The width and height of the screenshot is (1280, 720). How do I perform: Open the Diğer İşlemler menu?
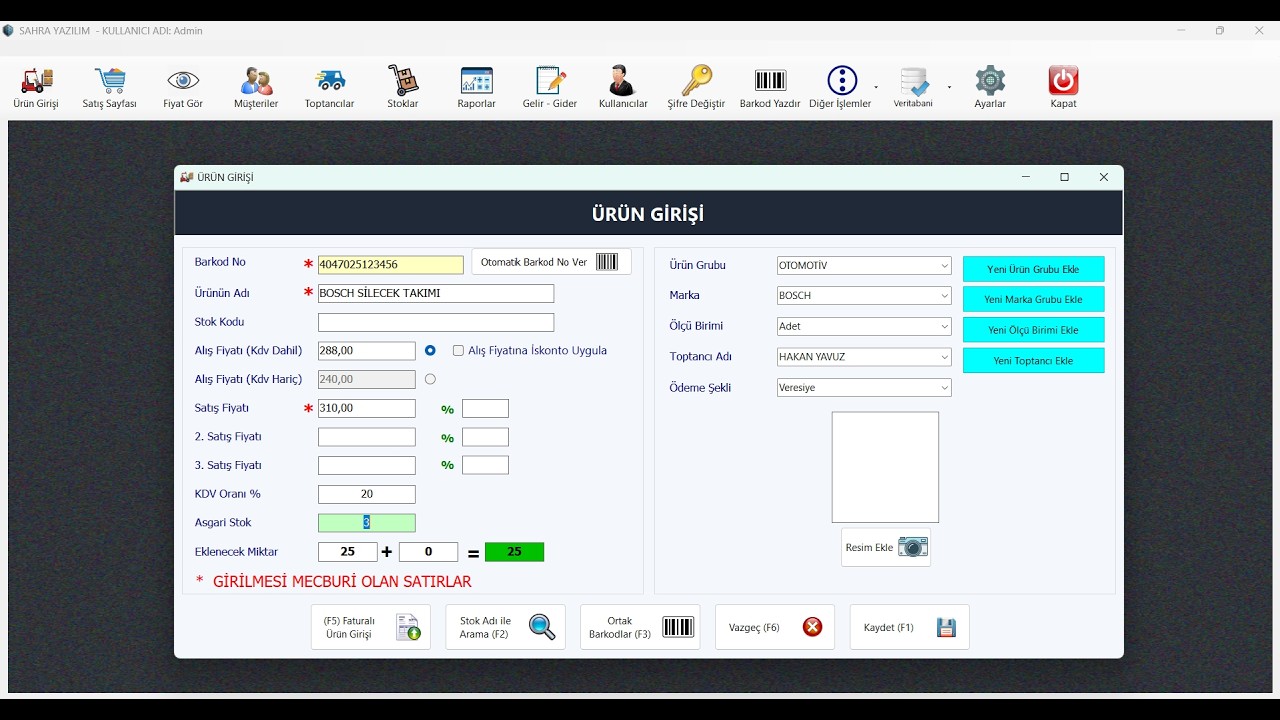pyautogui.click(x=843, y=87)
